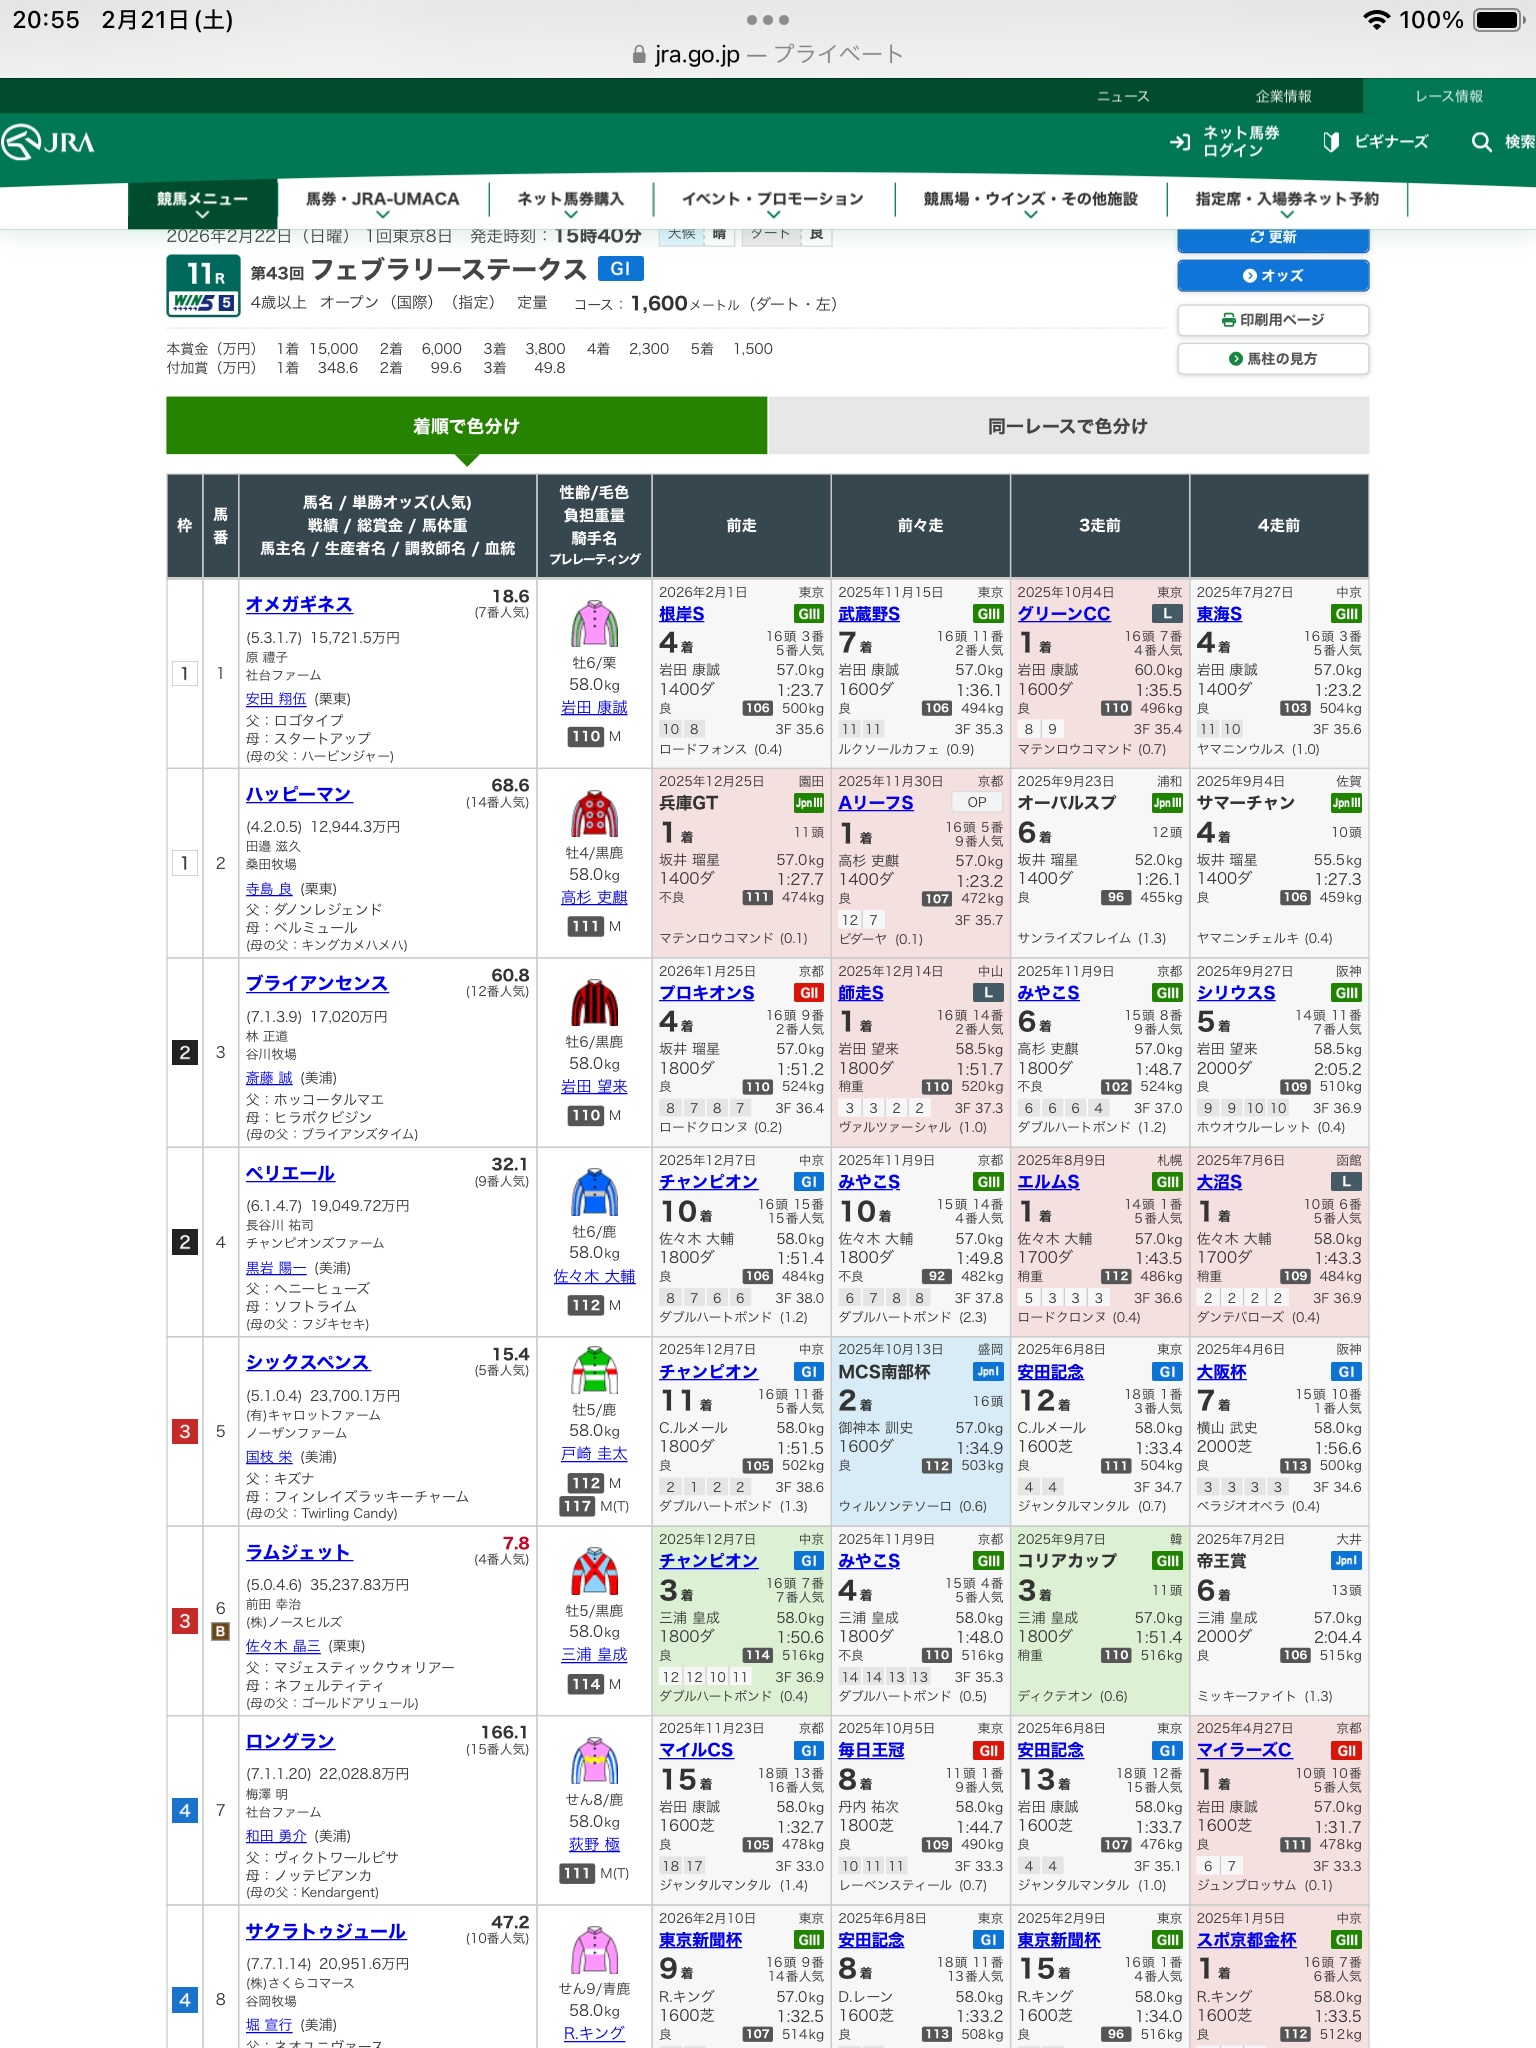The height and width of the screenshot is (2048, 1536).
Task: Click the 印刷用ページ button
Action: tap(1273, 320)
